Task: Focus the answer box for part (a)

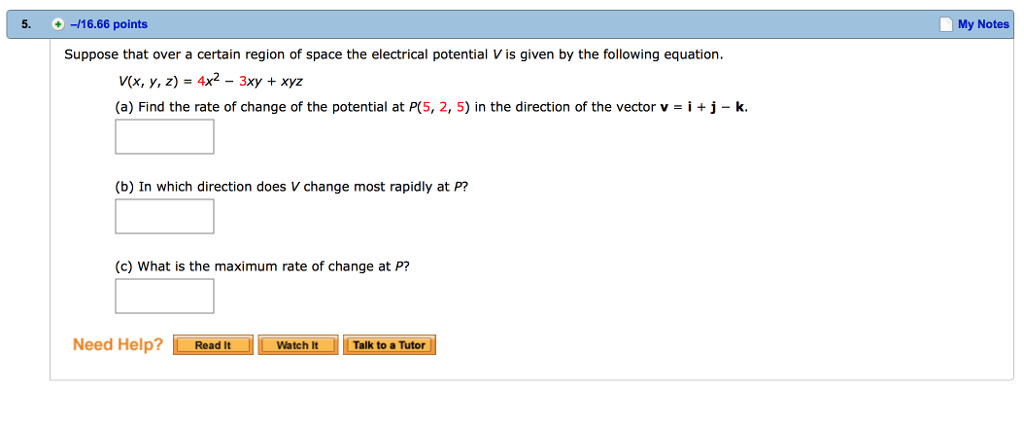Action: click(164, 137)
